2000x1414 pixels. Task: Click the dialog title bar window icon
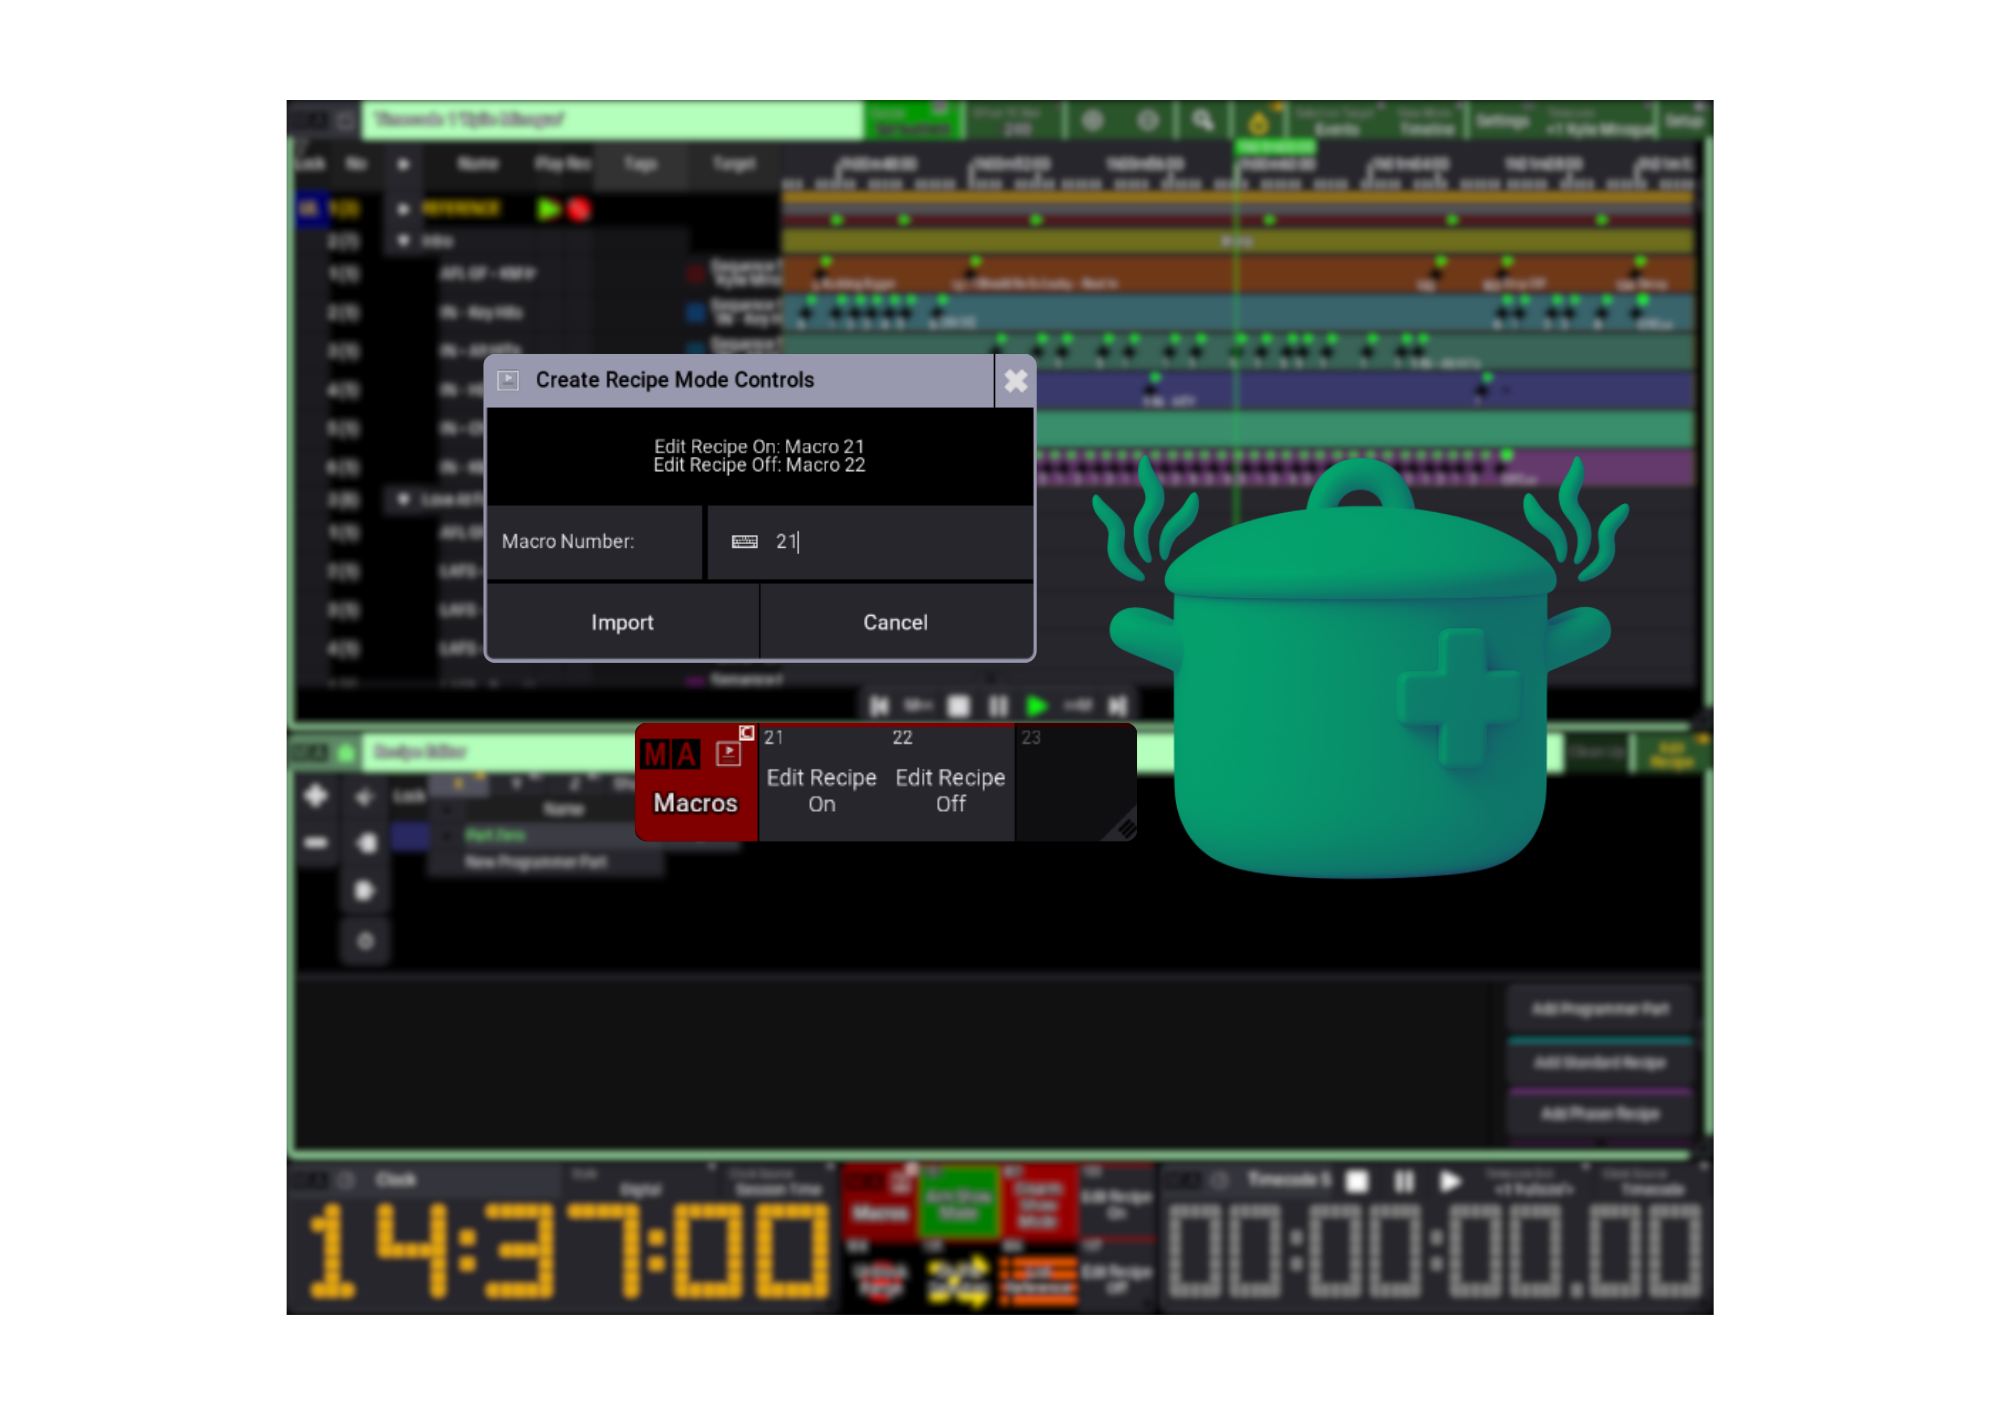click(x=508, y=380)
